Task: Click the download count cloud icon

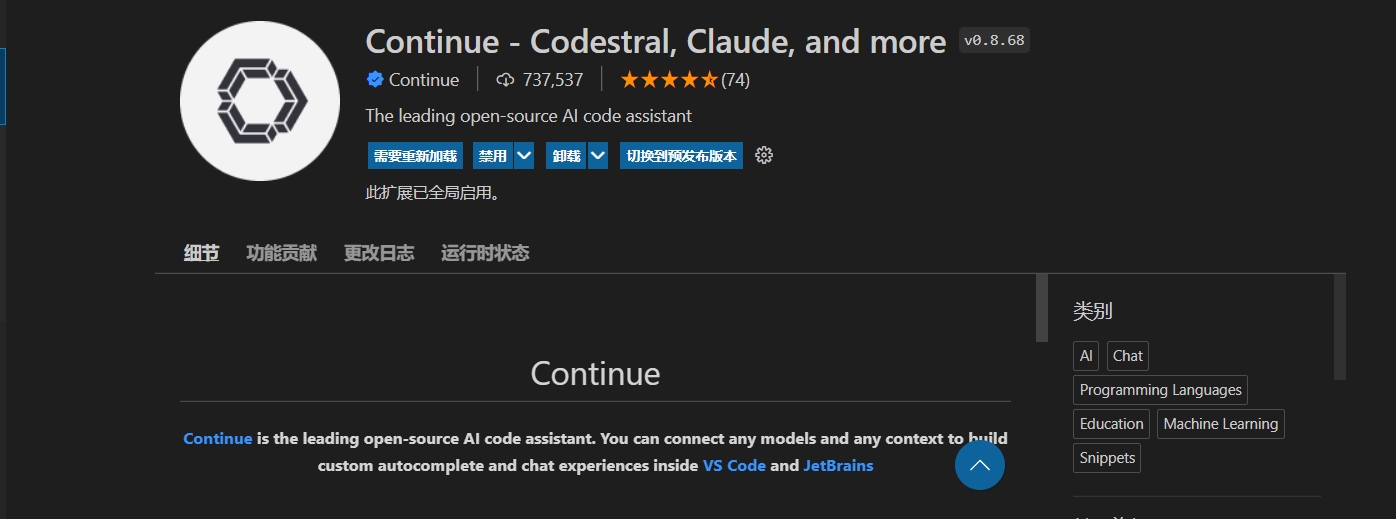Action: pyautogui.click(x=505, y=80)
